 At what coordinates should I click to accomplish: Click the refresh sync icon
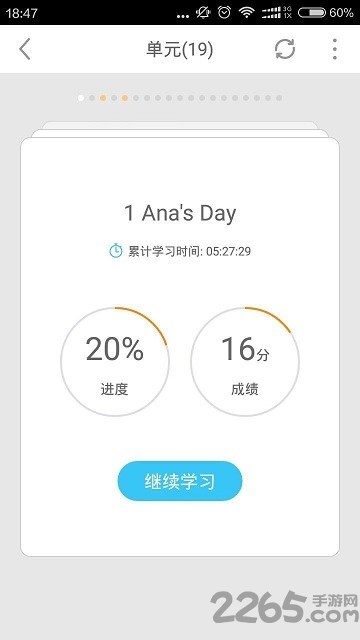285,49
